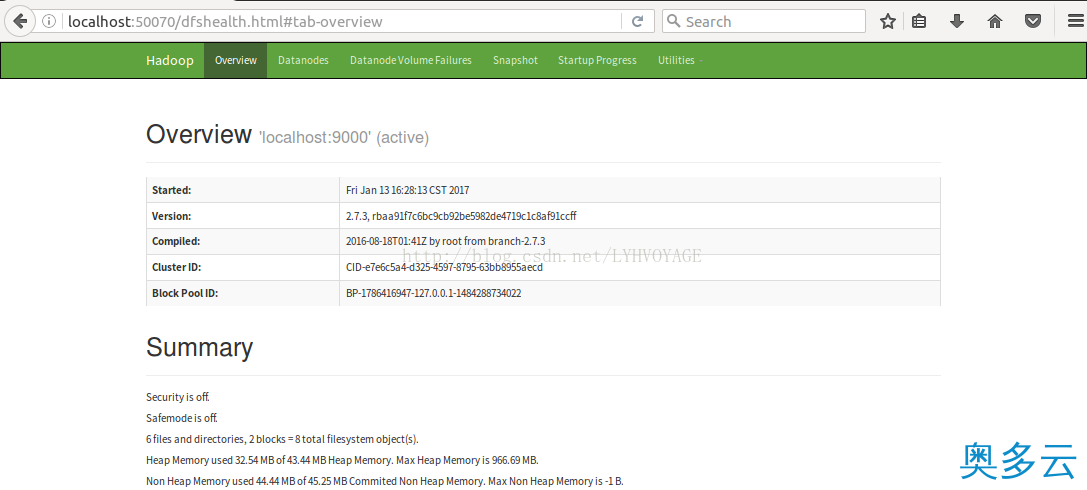Open the Startup Progress tab
1087x490 pixels.
pos(597,60)
